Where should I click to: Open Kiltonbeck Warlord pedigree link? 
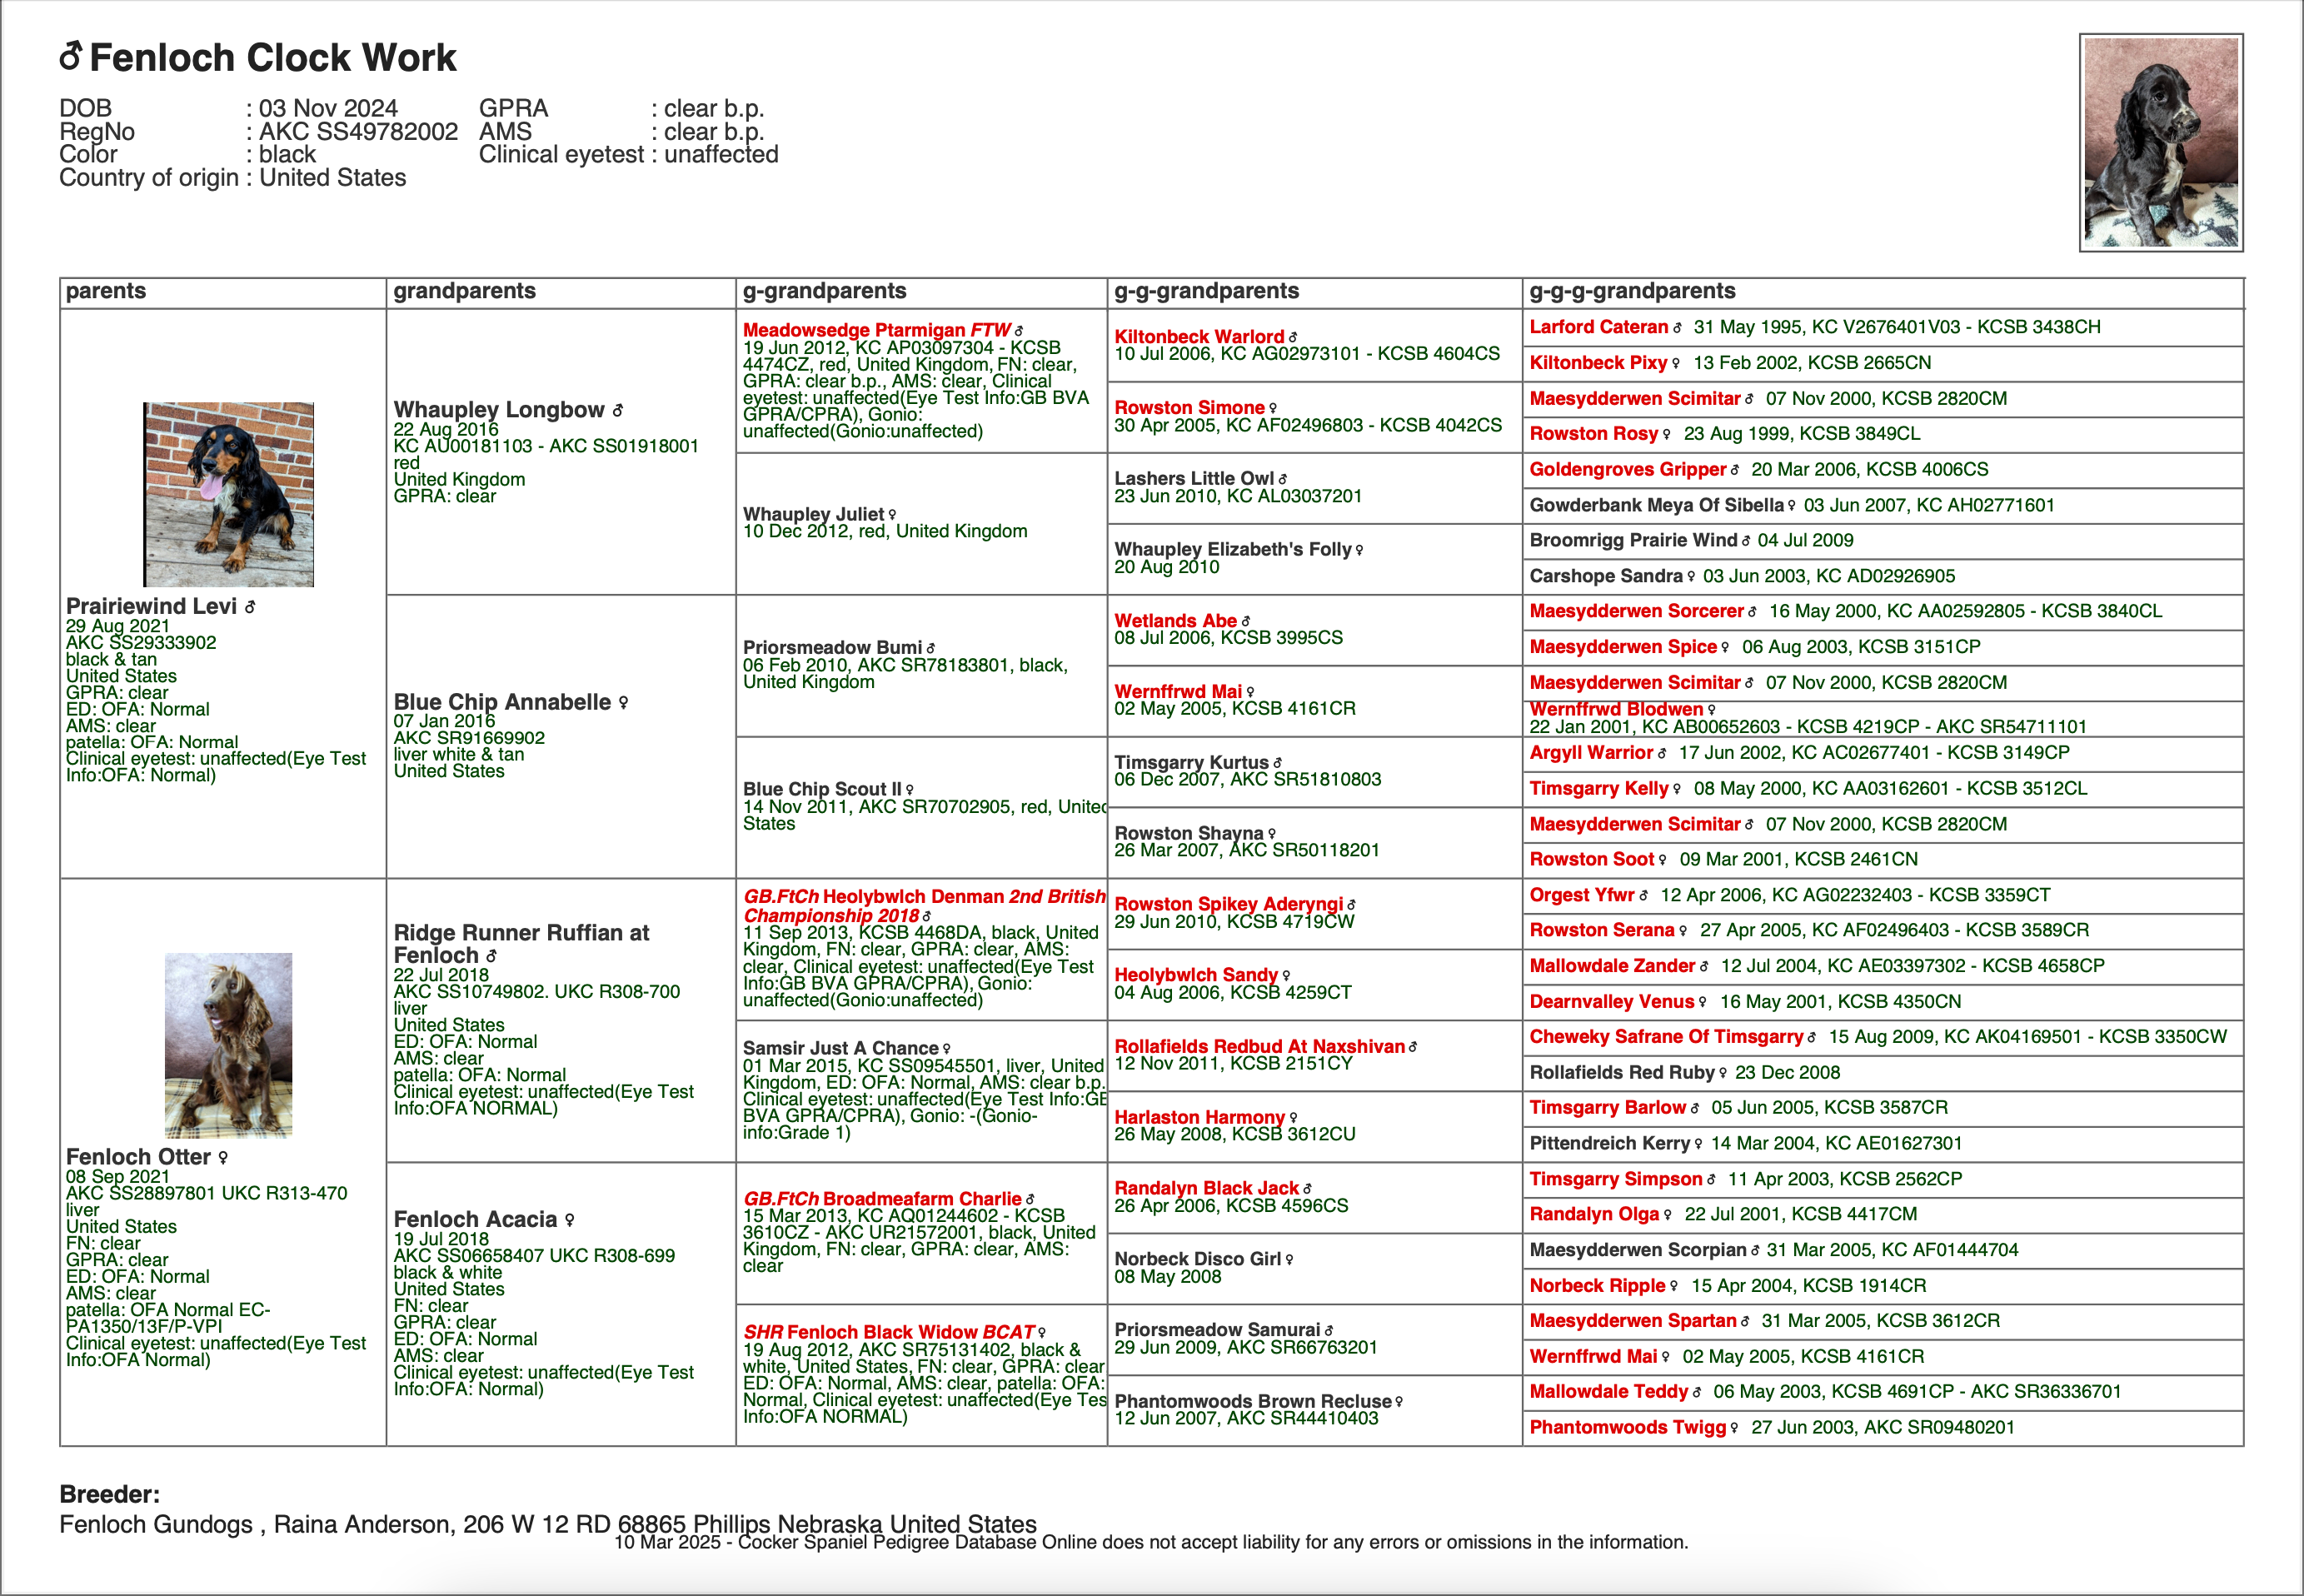click(1199, 337)
